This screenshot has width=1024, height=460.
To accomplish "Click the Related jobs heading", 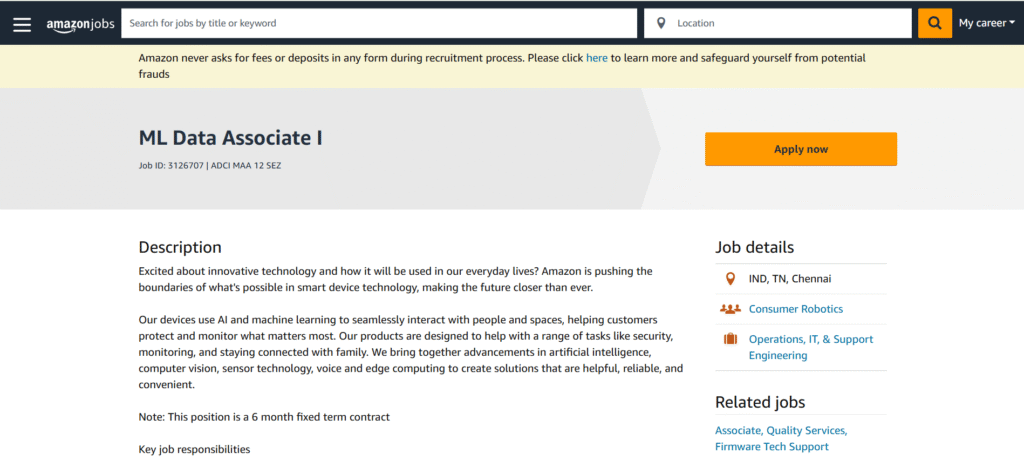I will coord(760,402).
